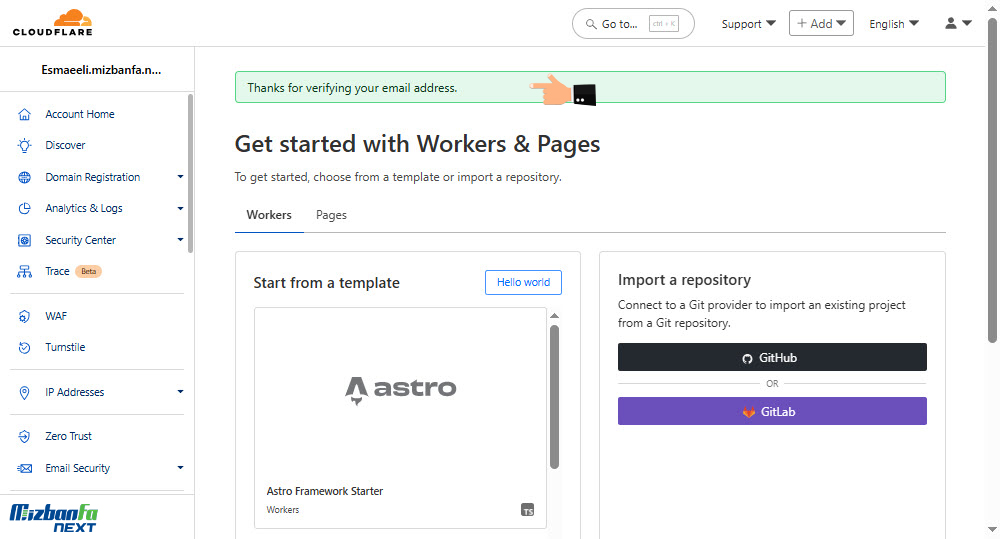Screen dimensions: 1000x539
Task: Switch to the Pages tab
Action: pyautogui.click(x=332, y=215)
